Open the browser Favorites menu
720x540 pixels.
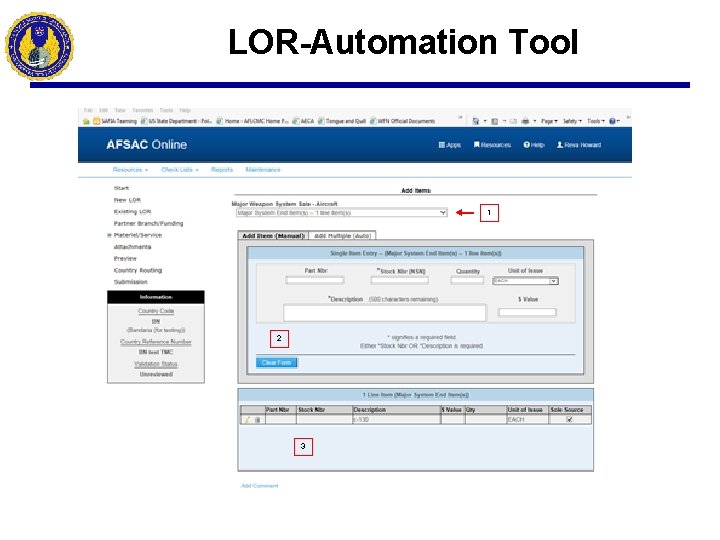[142, 110]
